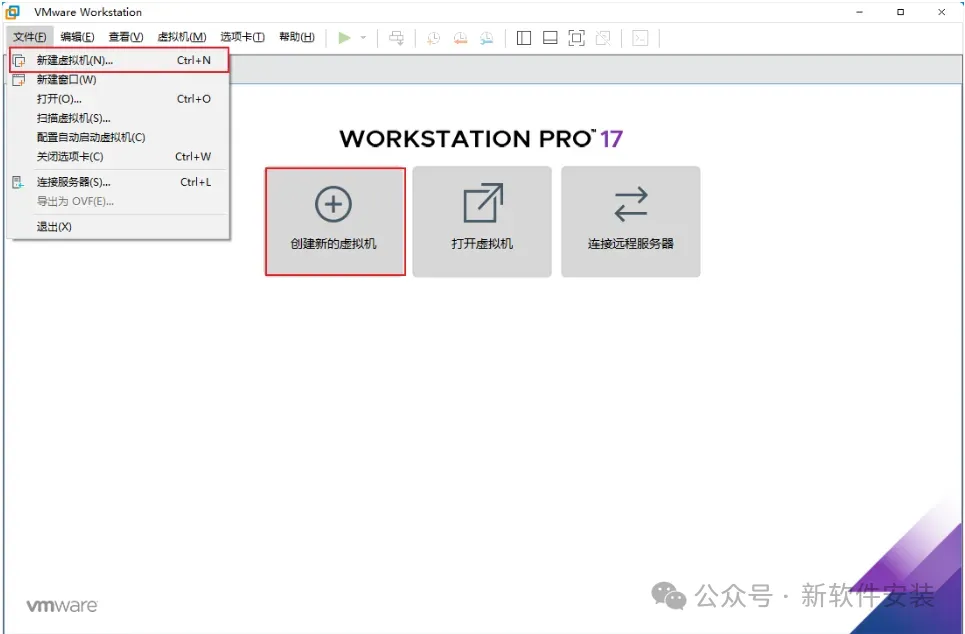
Task: Open the 文件(F) menu
Action: pos(30,37)
